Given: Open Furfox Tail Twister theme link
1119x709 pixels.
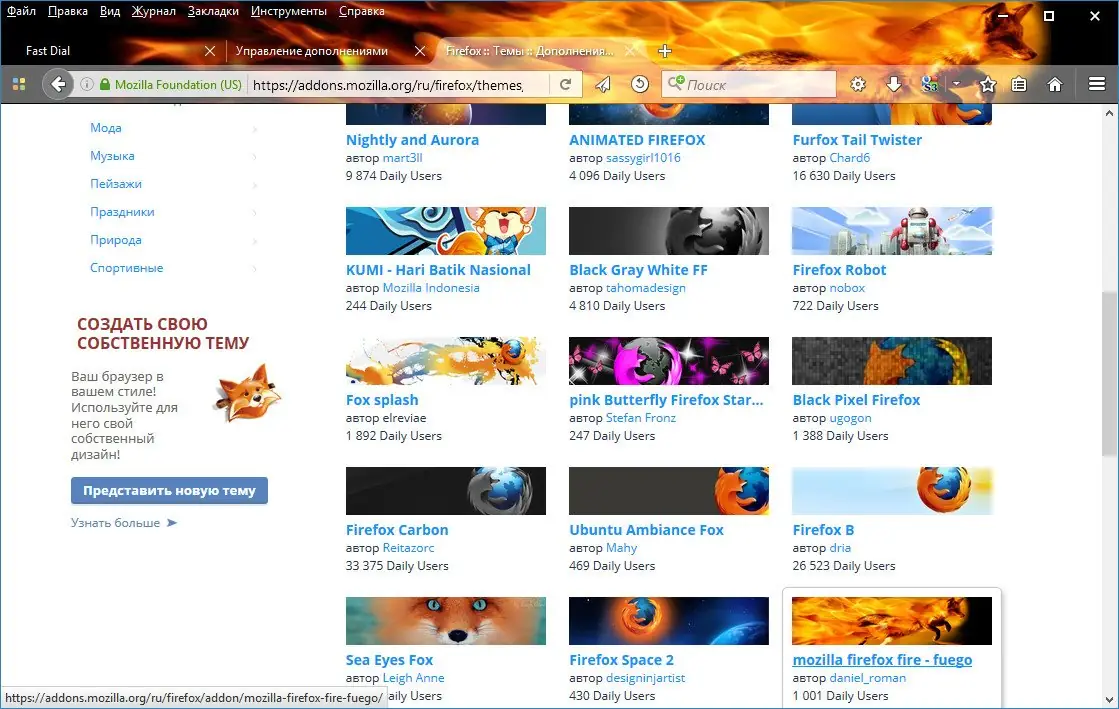Looking at the screenshot, I should tap(857, 140).
